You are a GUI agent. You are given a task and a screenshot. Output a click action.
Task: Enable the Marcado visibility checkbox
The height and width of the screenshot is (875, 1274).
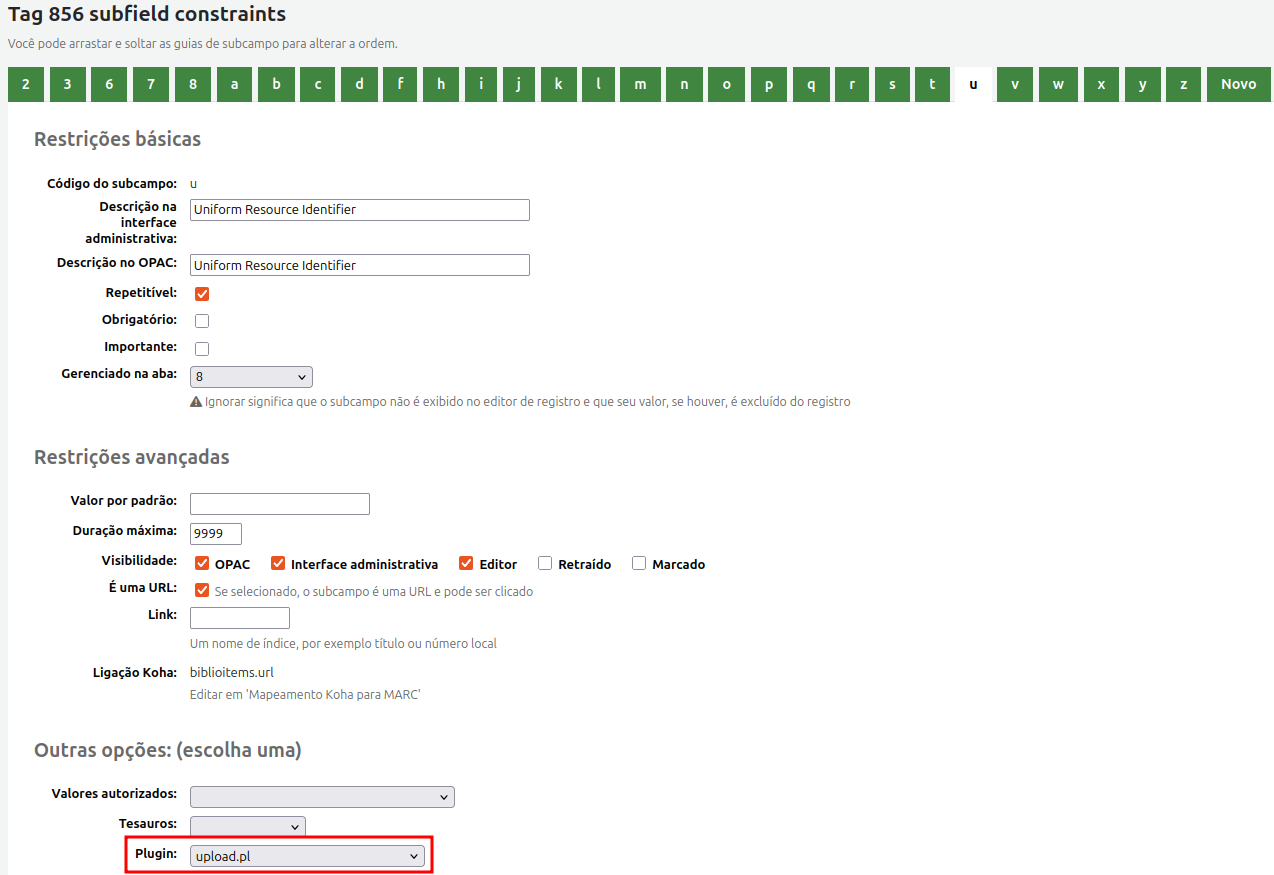[x=639, y=563]
